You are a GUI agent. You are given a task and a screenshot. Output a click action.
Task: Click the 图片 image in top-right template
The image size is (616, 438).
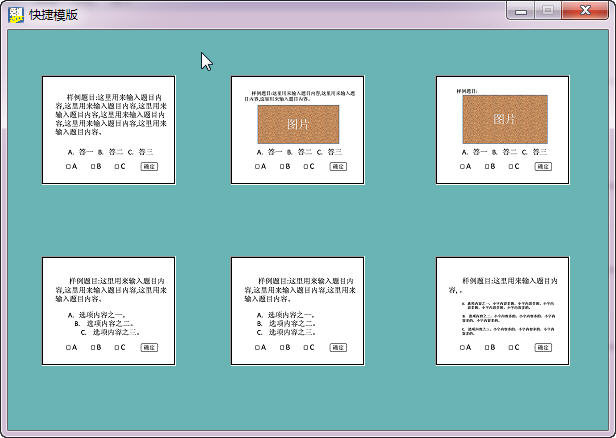[503, 119]
